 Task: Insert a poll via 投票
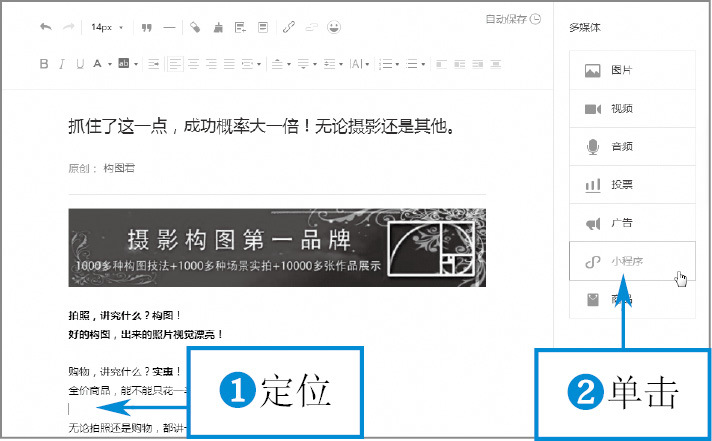pyautogui.click(x=632, y=185)
